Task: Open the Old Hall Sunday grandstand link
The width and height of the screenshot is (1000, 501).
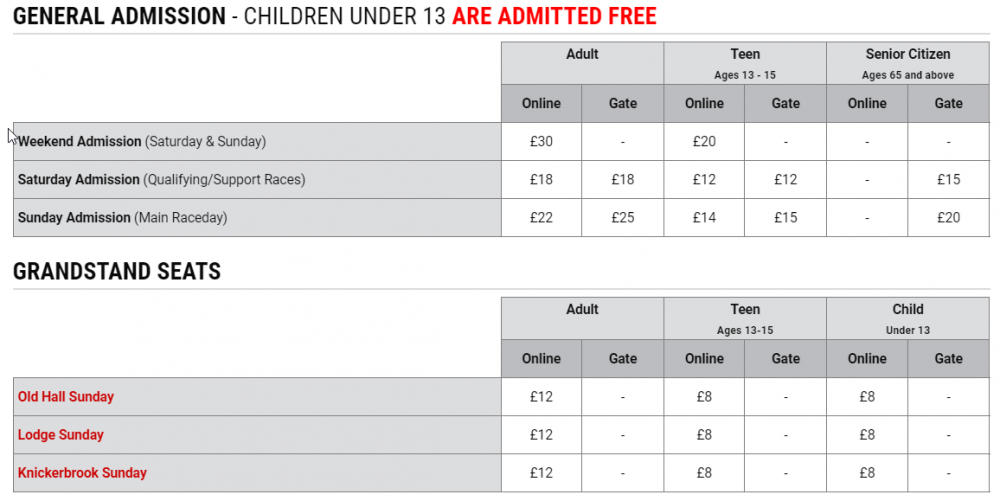Action: 66,397
